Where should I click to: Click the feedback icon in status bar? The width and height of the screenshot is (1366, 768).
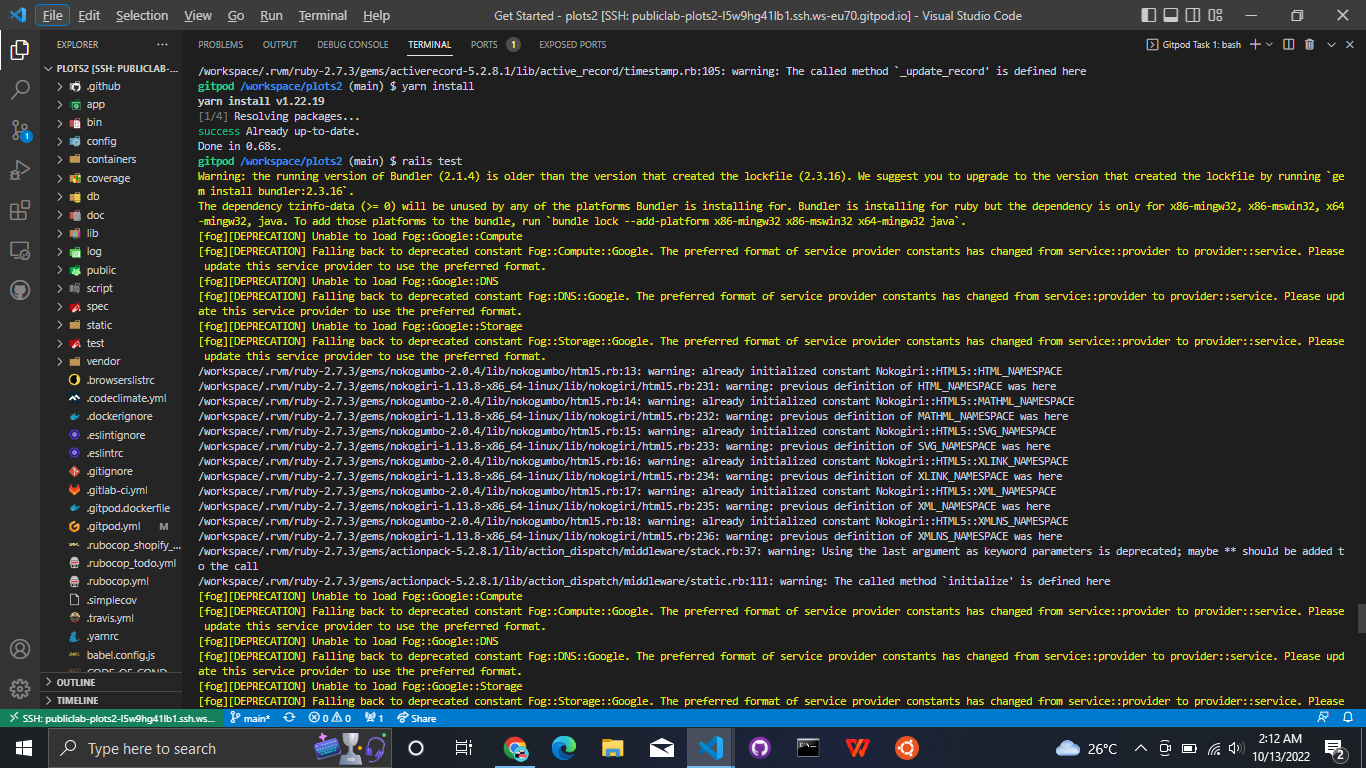[1322, 718]
